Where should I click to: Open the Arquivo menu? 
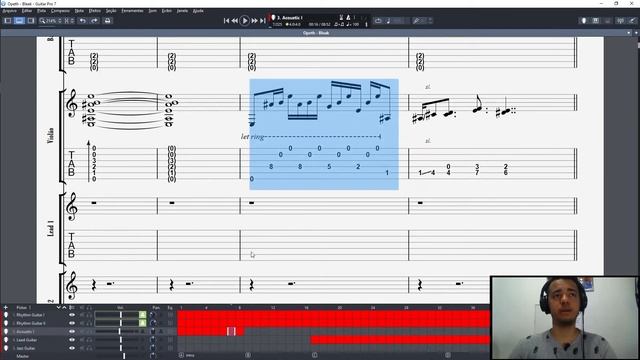[x=9, y=11]
